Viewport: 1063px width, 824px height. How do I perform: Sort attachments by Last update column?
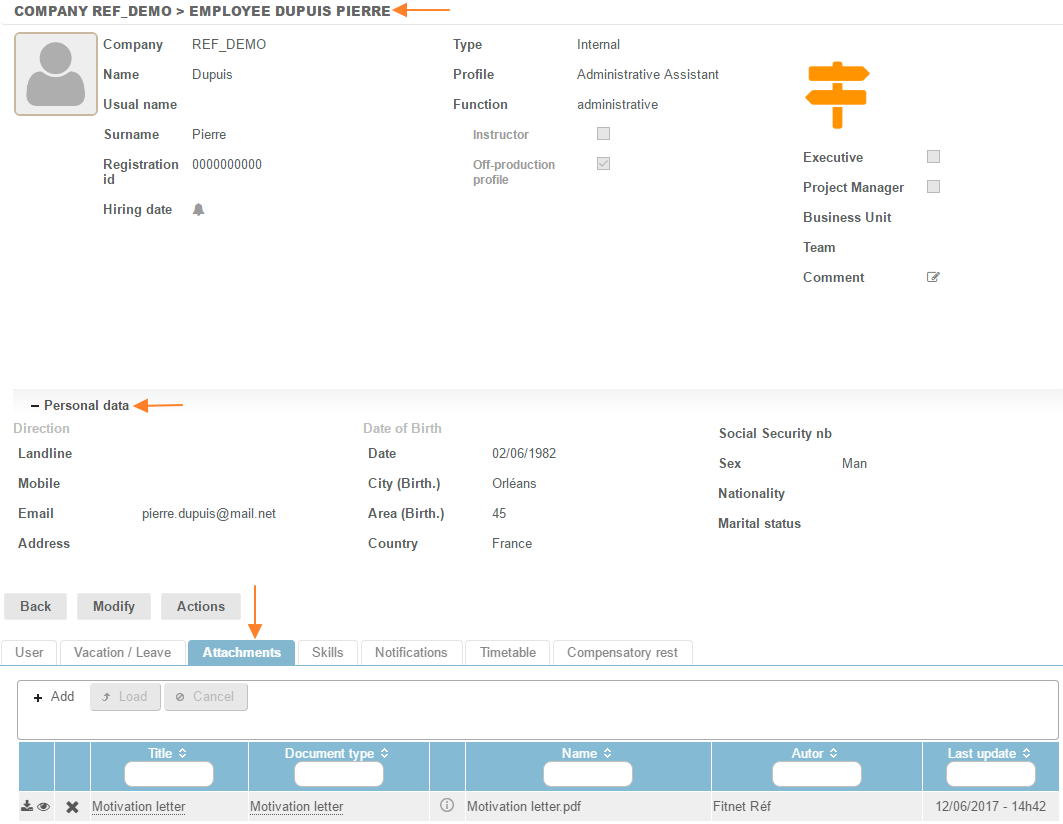coord(990,753)
